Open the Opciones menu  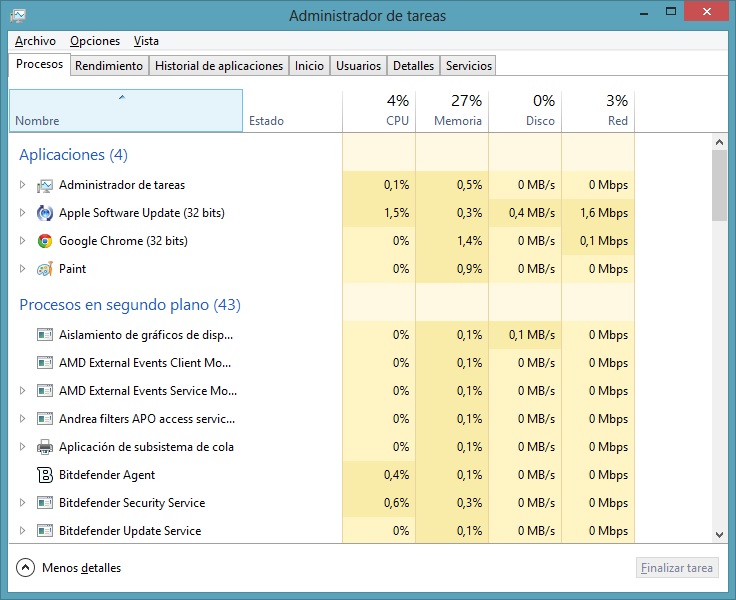click(x=95, y=41)
